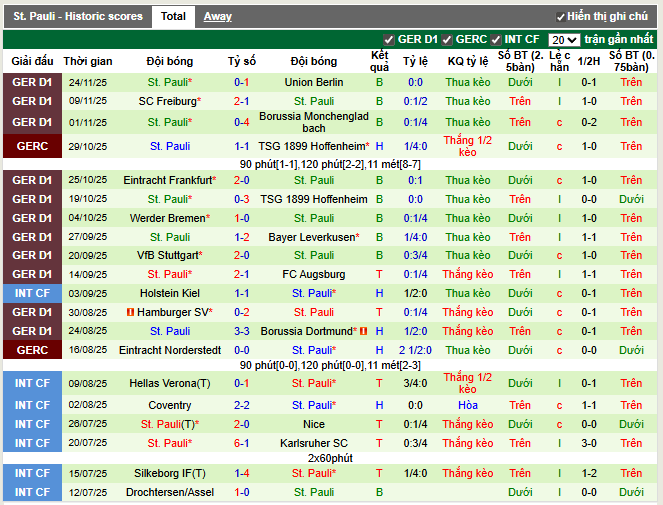The width and height of the screenshot is (663, 505).
Task: Uncheck the GER D1 league filter
Action: pos(389,40)
